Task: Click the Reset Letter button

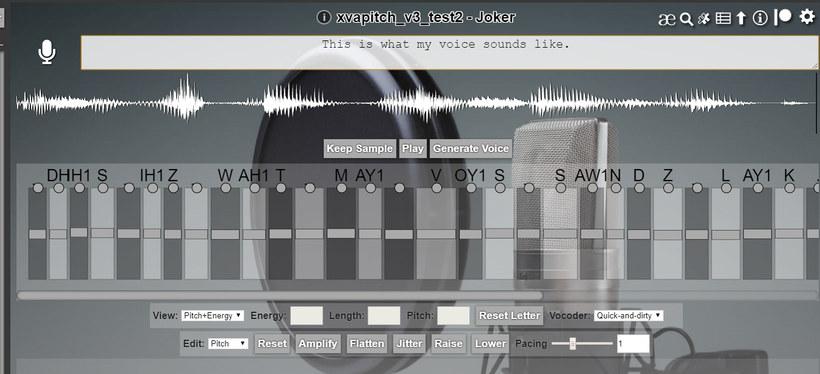Action: click(509, 315)
